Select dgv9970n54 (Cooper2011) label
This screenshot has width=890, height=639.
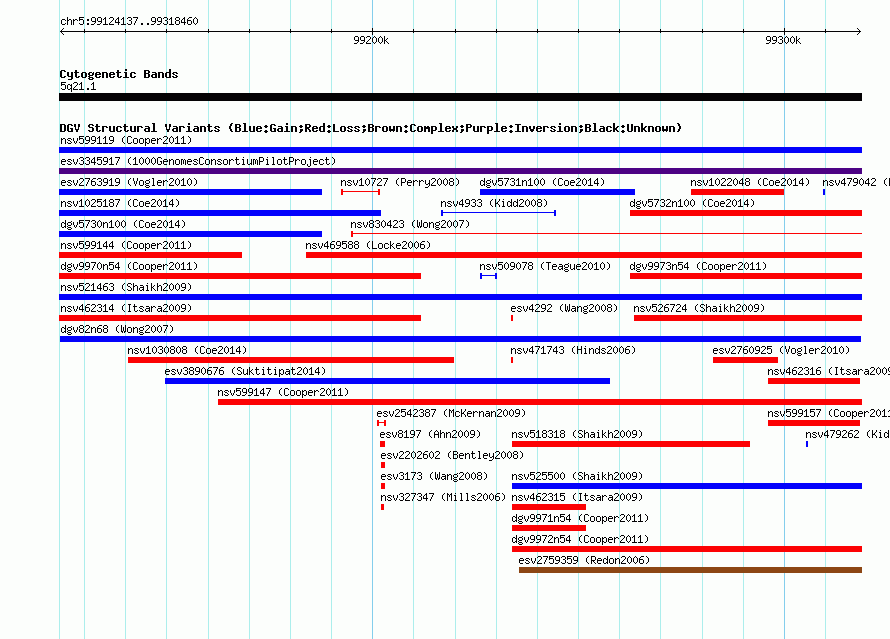coord(129,266)
